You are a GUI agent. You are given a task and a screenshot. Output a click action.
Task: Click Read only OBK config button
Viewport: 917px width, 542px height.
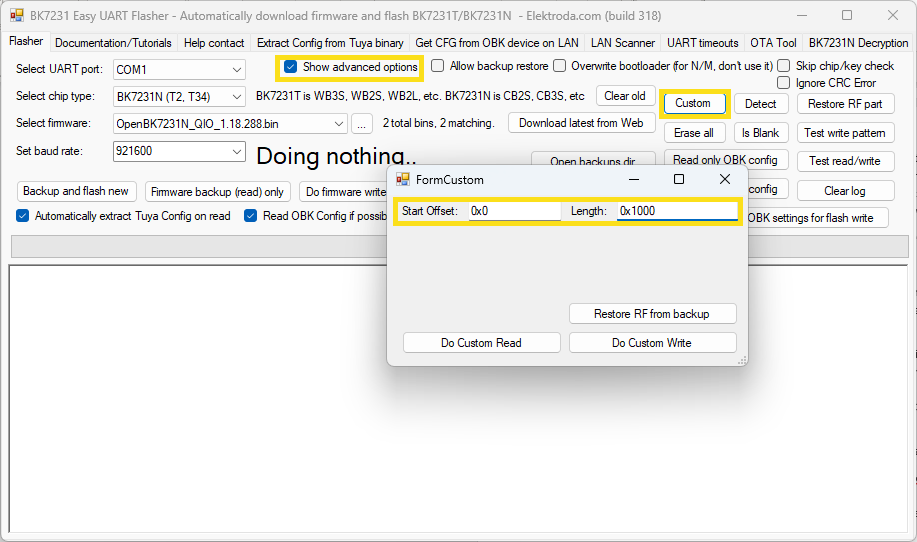pyautogui.click(x=725, y=160)
